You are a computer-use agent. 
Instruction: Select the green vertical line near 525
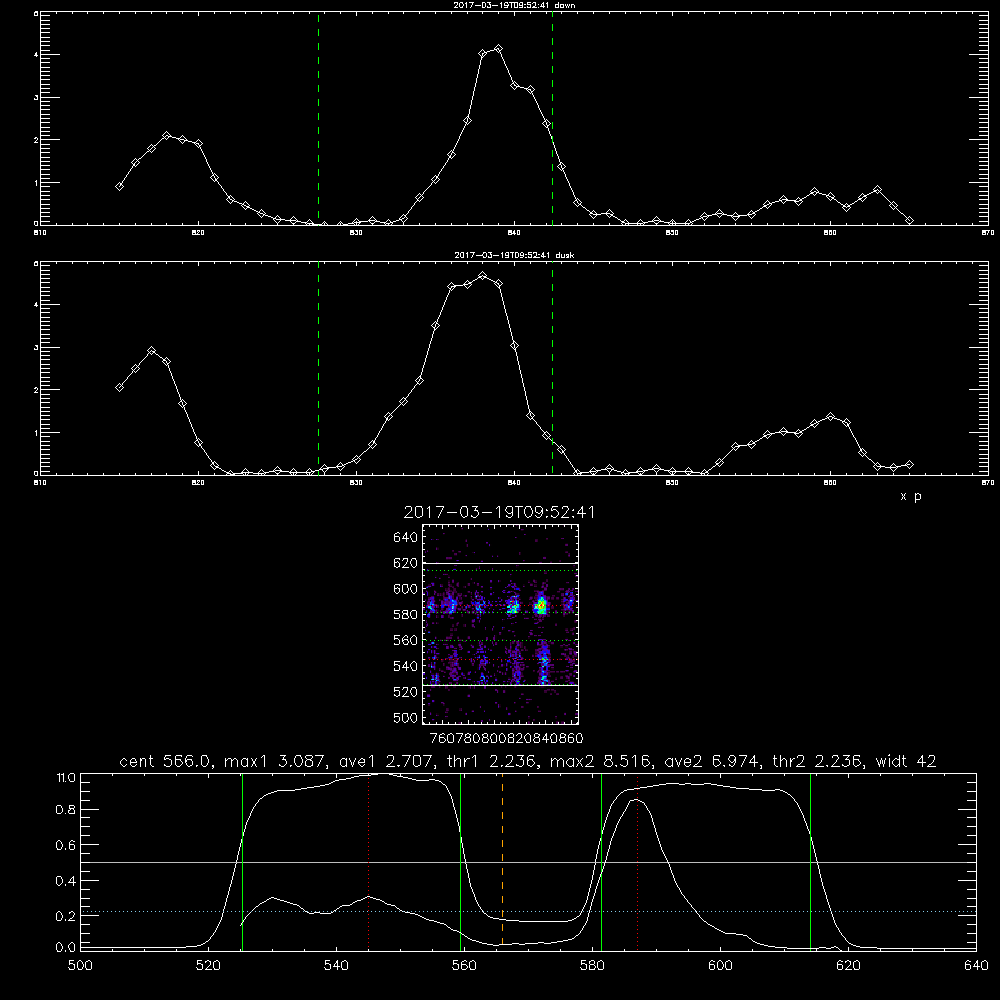pos(242,861)
